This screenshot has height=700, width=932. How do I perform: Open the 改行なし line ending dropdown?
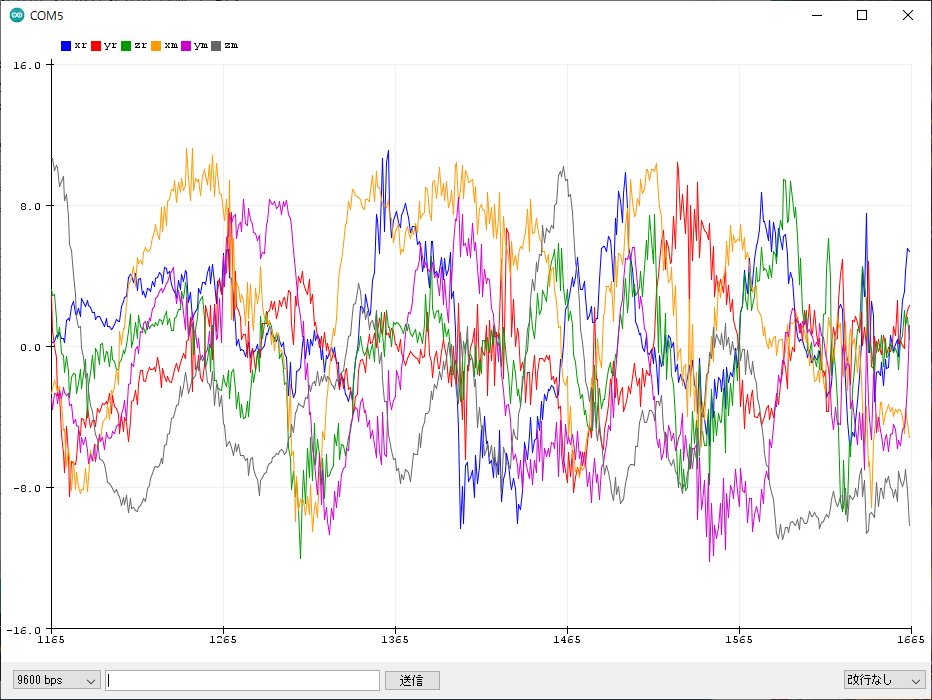884,680
